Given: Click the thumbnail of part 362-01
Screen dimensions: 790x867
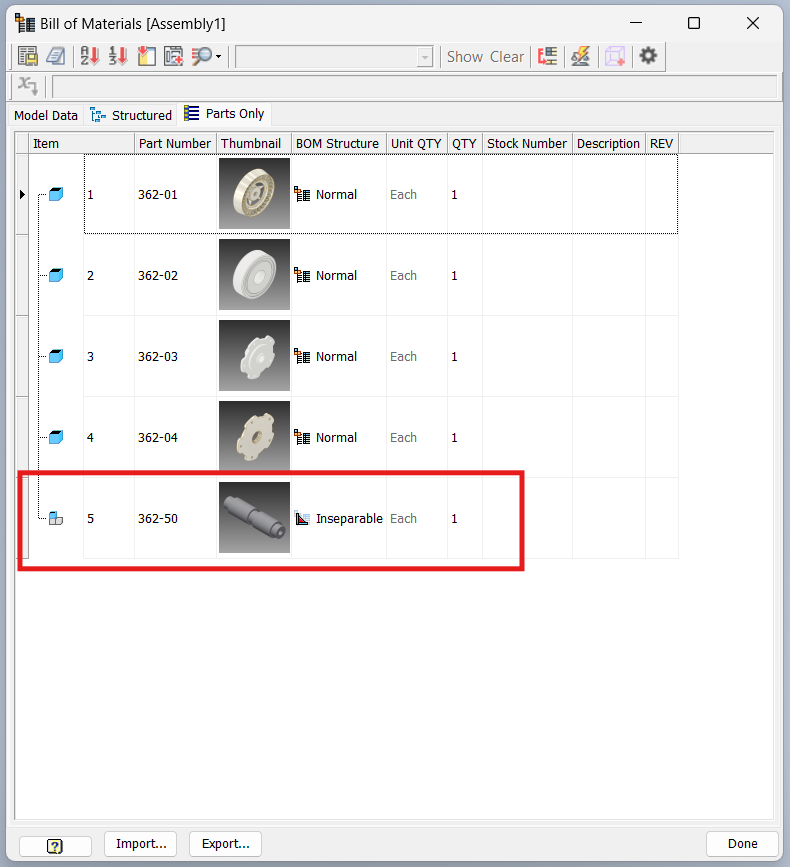Looking at the screenshot, I should pos(254,194).
